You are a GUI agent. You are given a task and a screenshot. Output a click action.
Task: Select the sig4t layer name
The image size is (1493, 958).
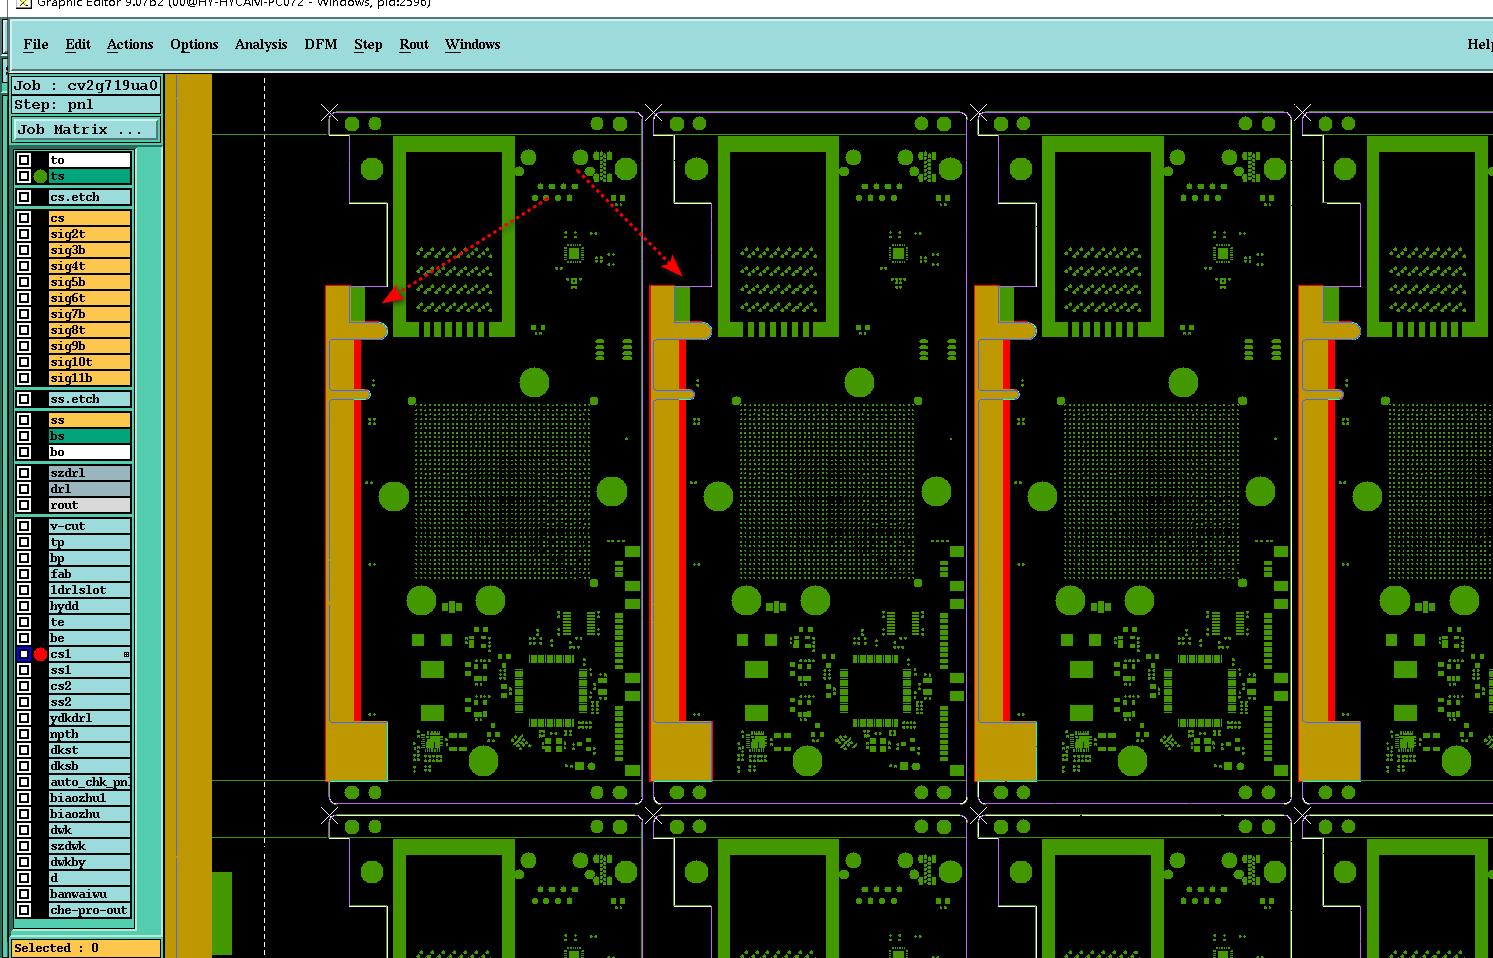(89, 266)
